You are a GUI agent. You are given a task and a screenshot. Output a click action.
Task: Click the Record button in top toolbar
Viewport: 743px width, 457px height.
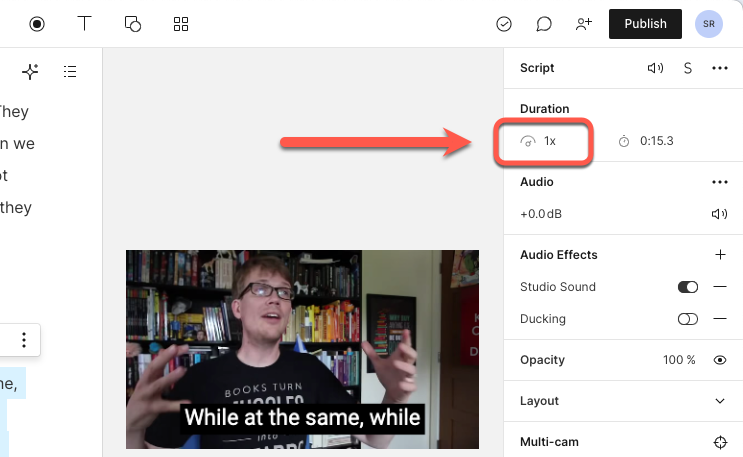coord(37,24)
